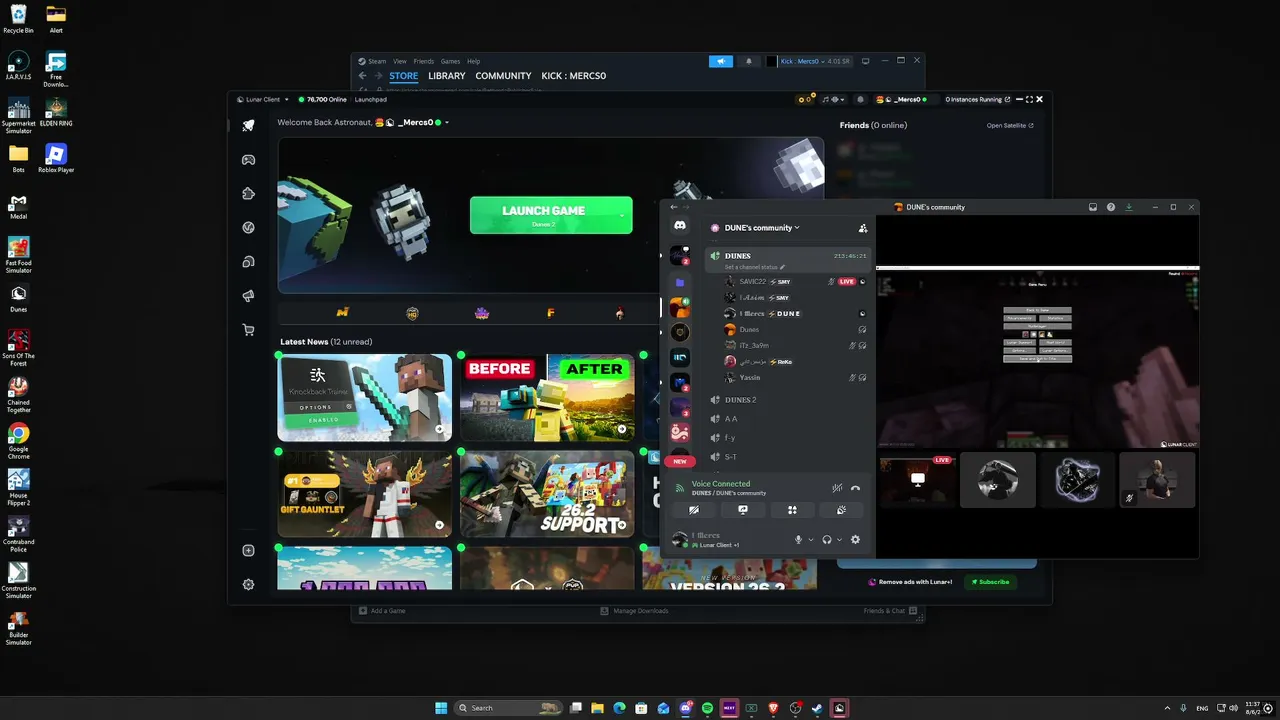Open the gamepad icon in Lunar sidebar
This screenshot has width=1280, height=720.
(x=248, y=160)
